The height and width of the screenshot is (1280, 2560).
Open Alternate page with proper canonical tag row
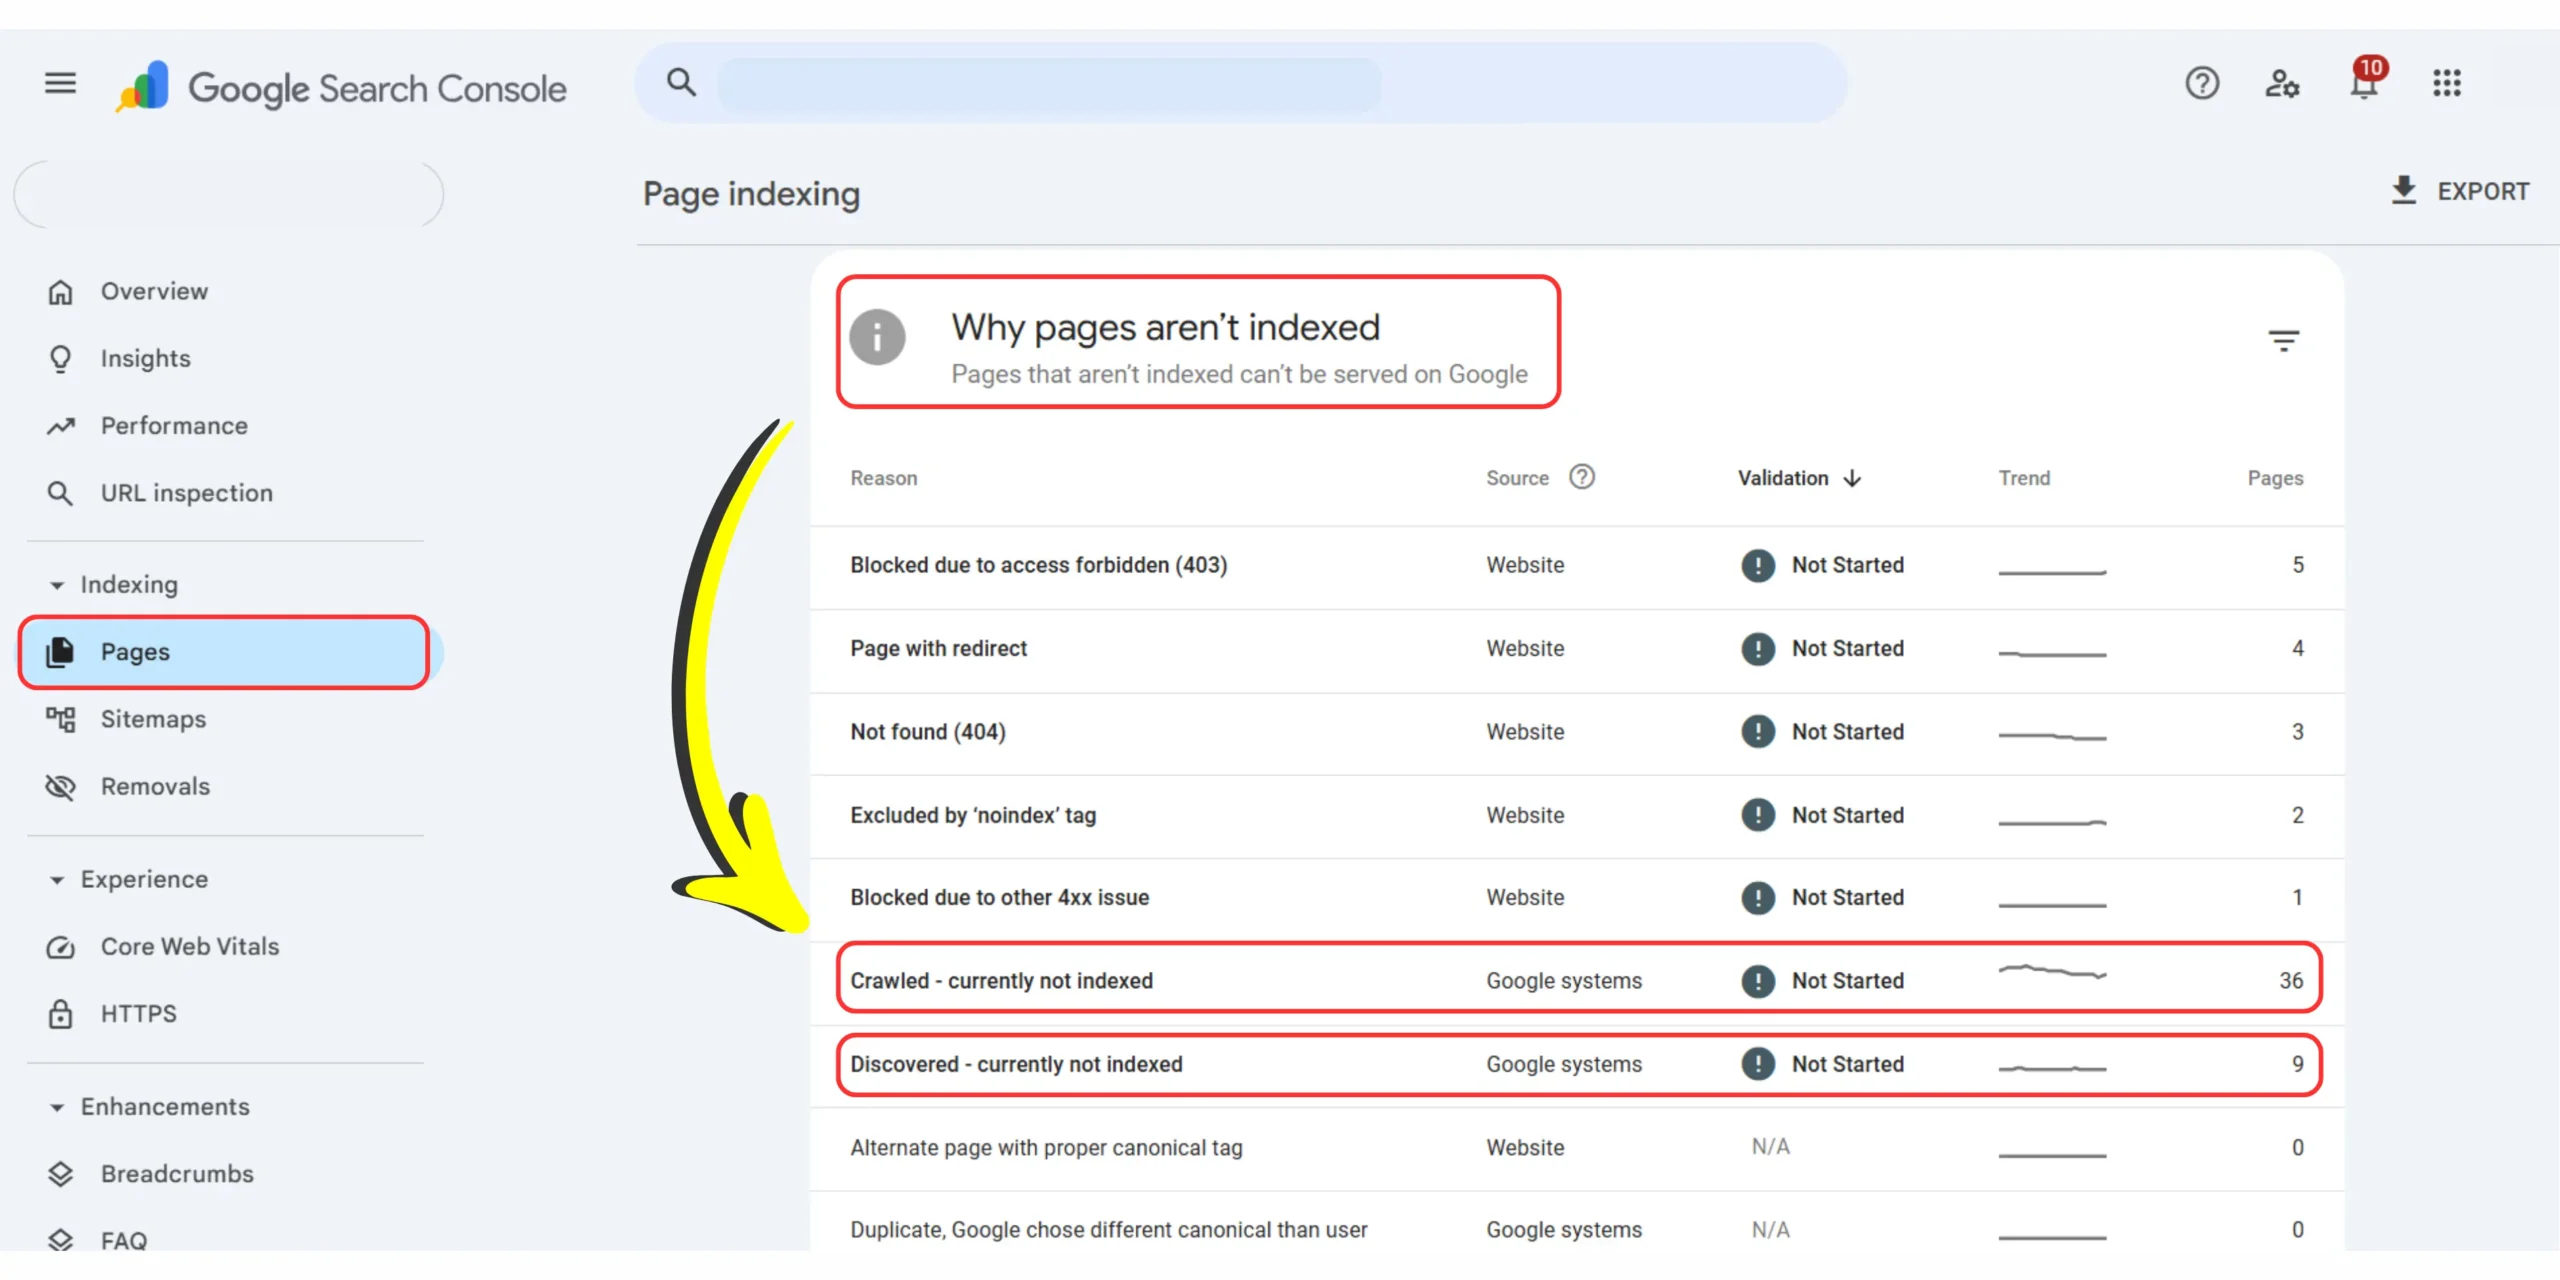[x=1577, y=1148]
